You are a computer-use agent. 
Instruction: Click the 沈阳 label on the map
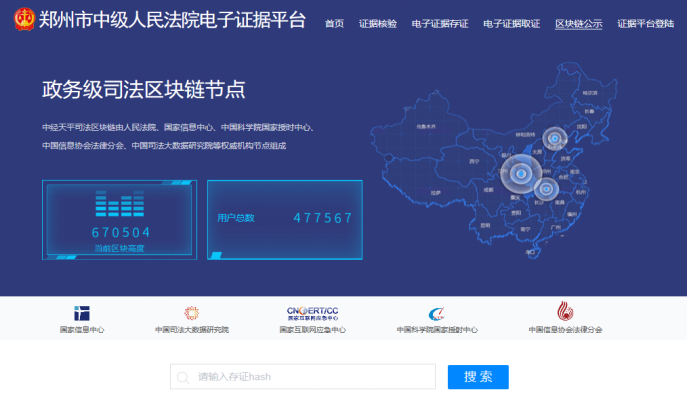pos(582,126)
